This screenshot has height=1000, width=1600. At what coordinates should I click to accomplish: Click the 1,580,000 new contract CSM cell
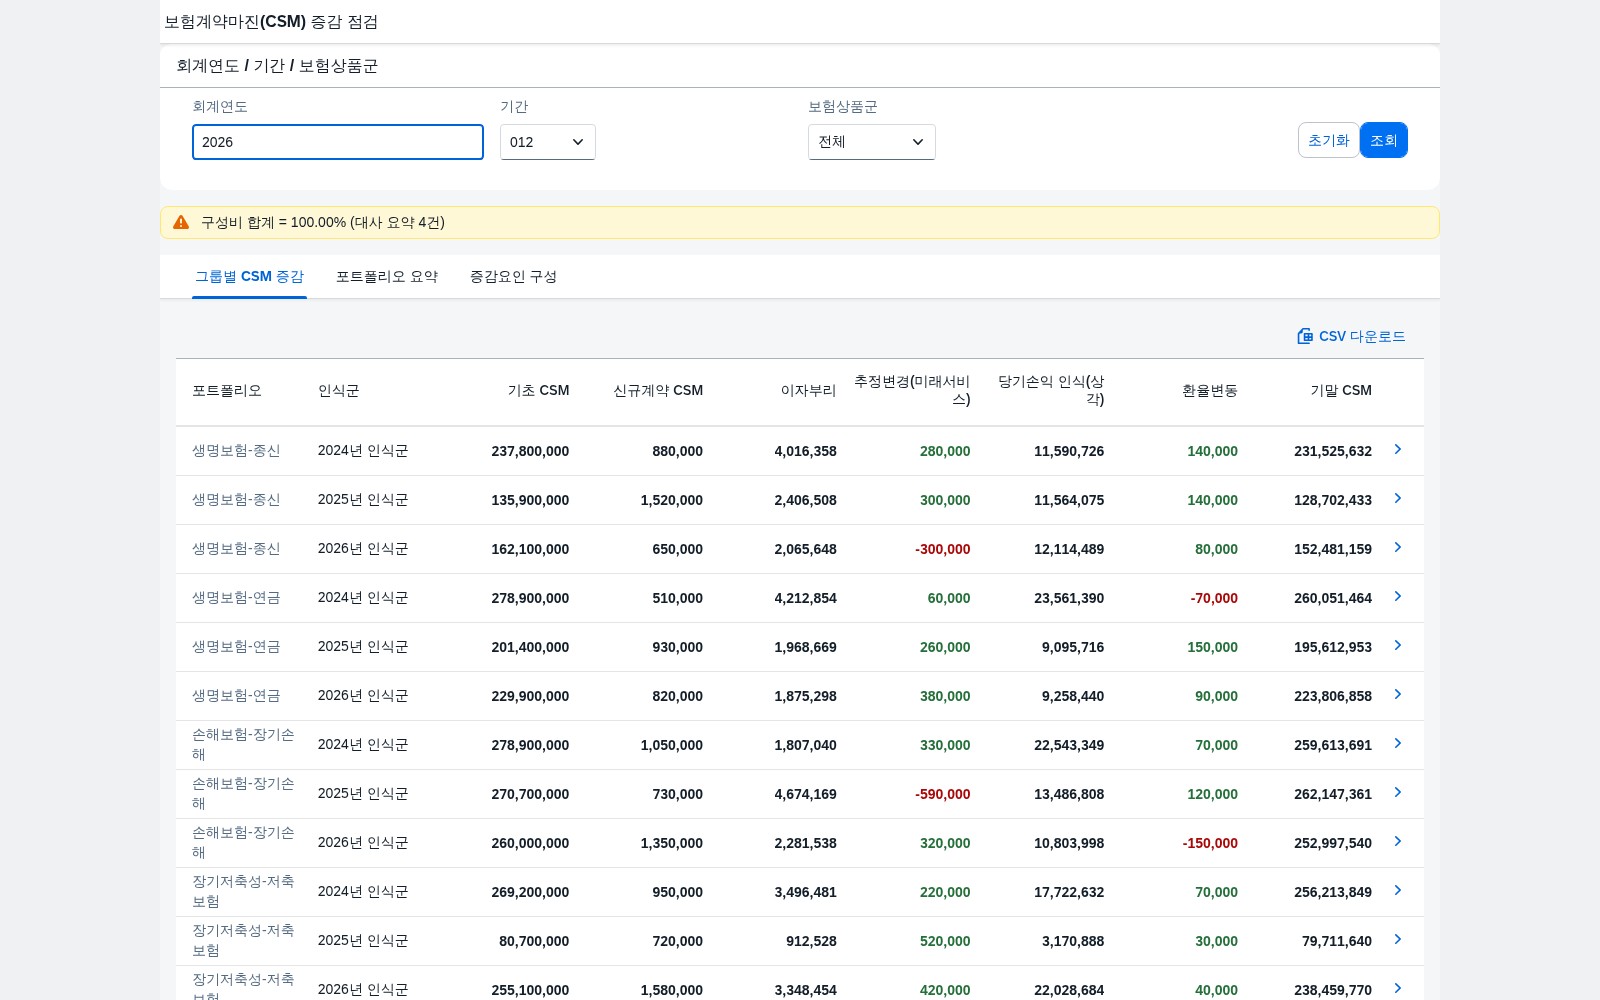(x=672, y=990)
